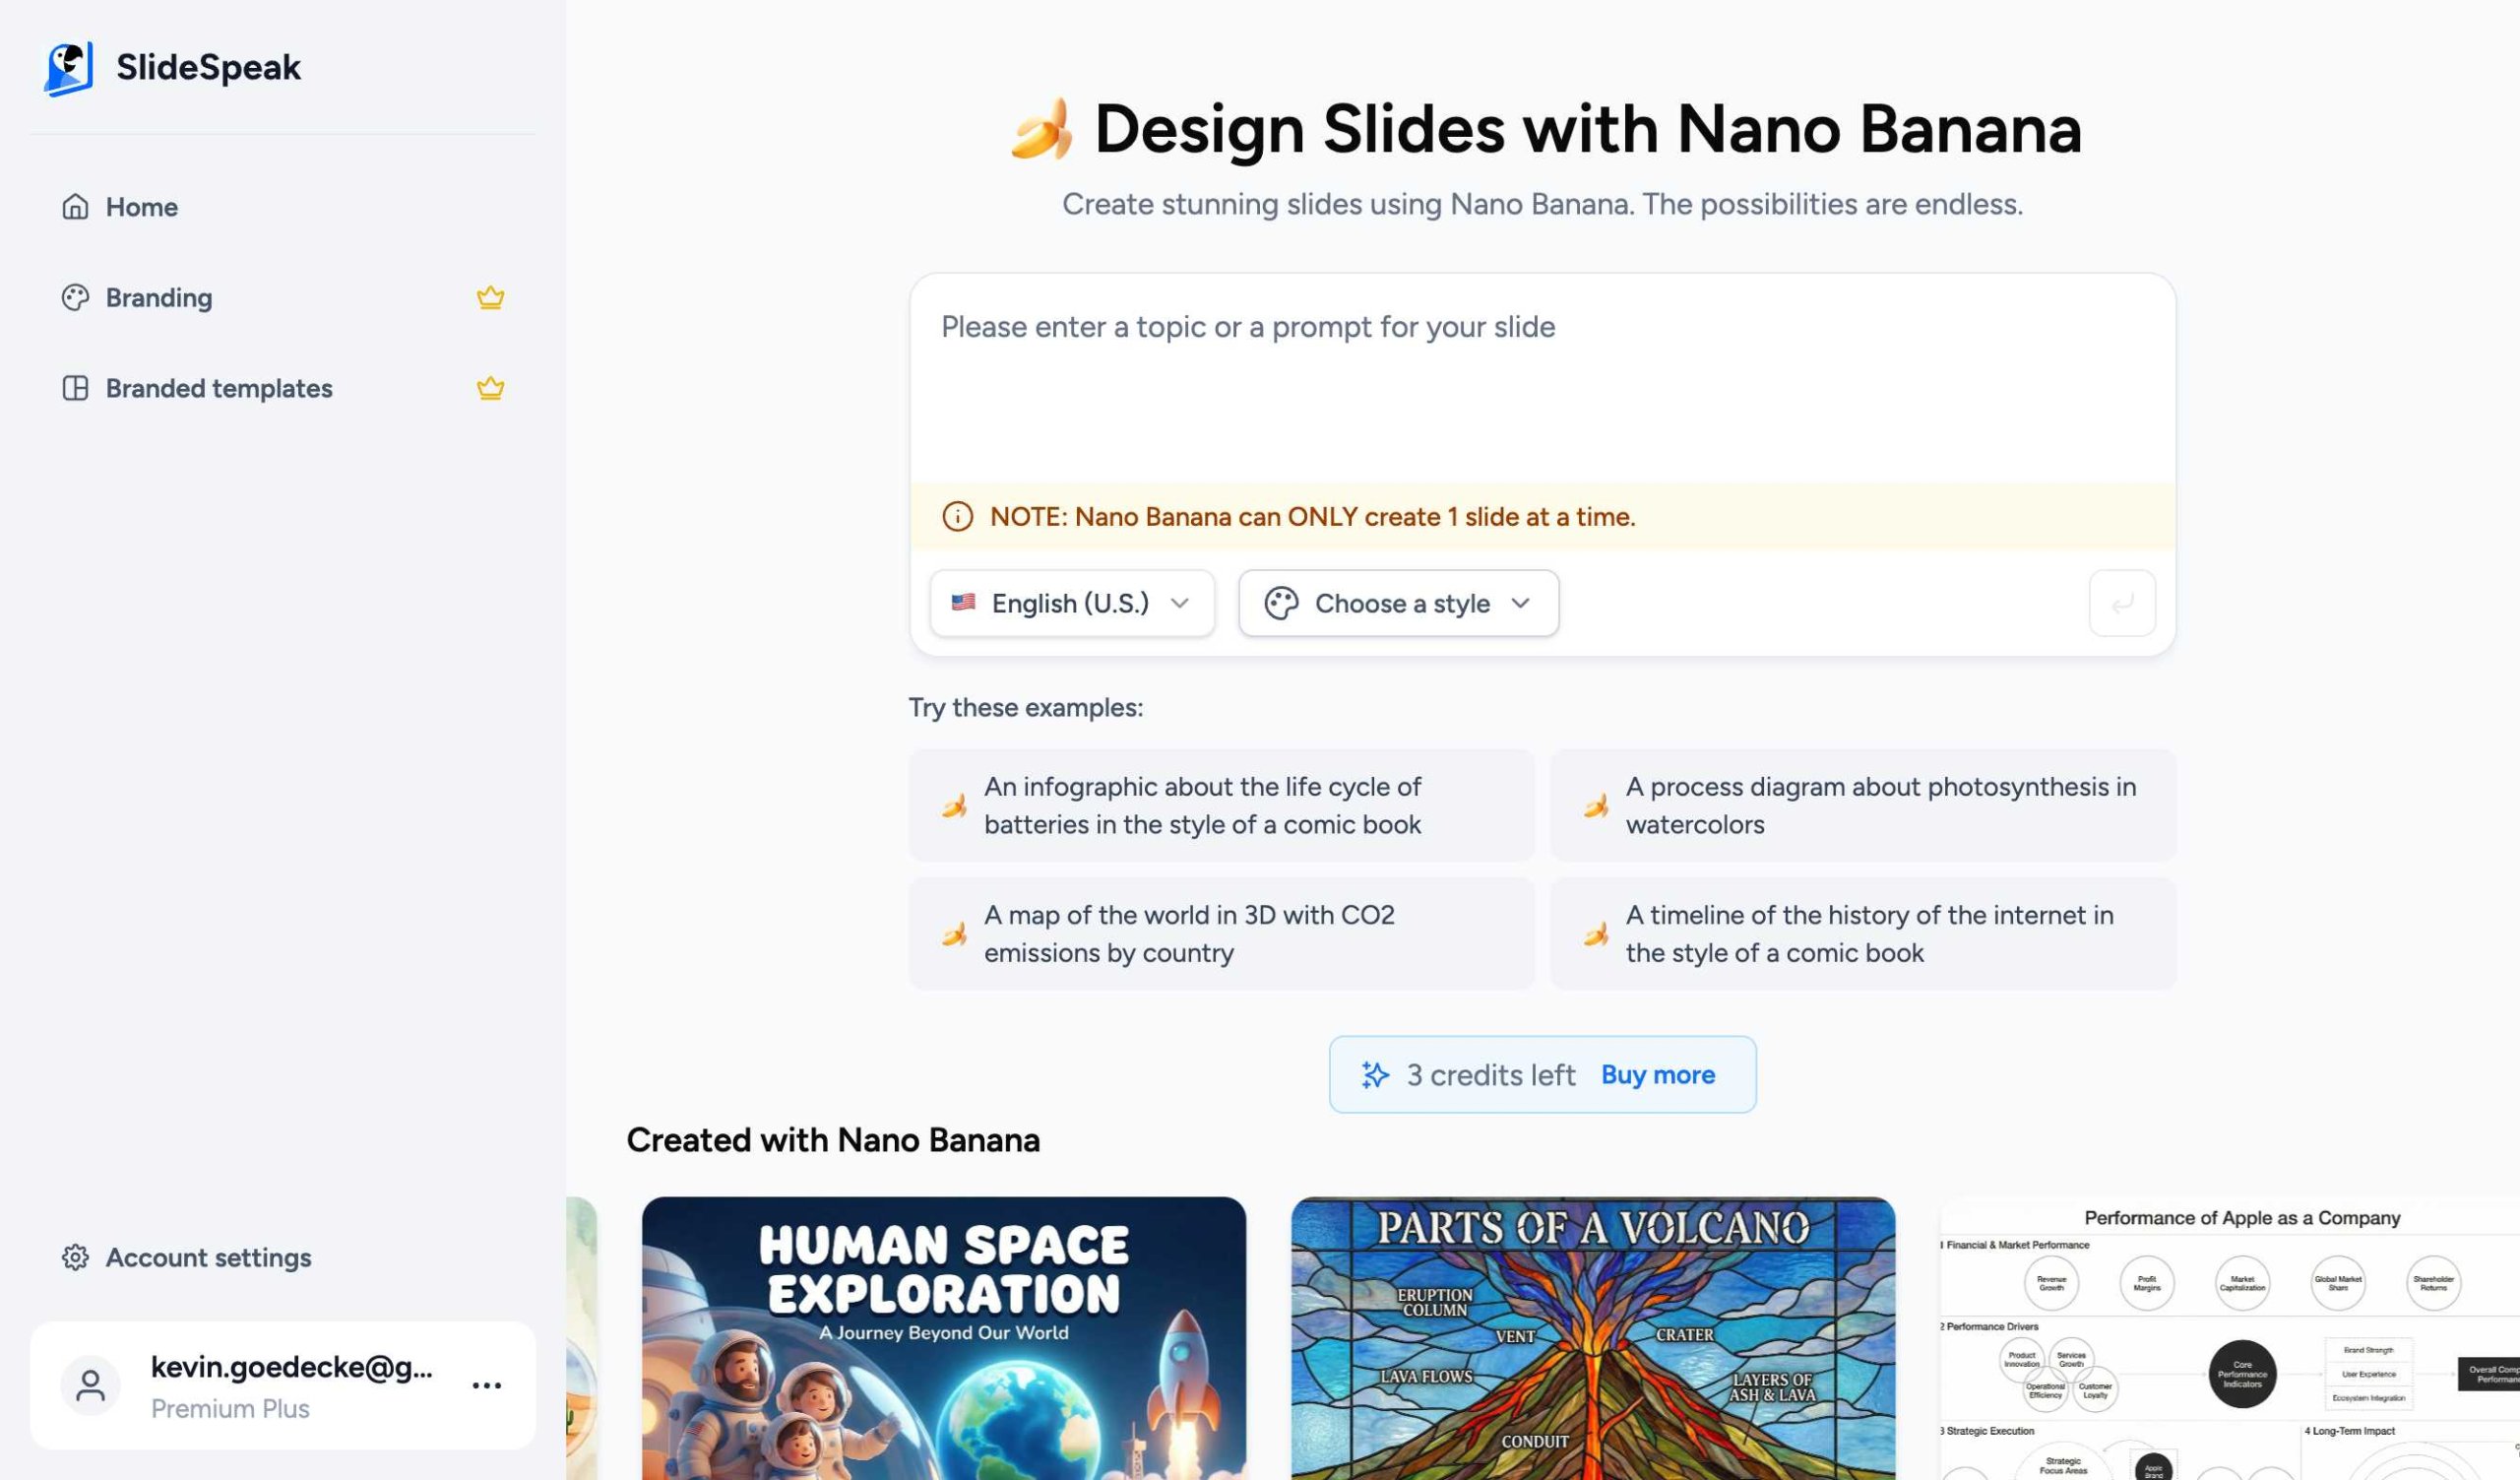Click the SlideSpeak logo
The image size is (2520, 1480).
[x=172, y=66]
